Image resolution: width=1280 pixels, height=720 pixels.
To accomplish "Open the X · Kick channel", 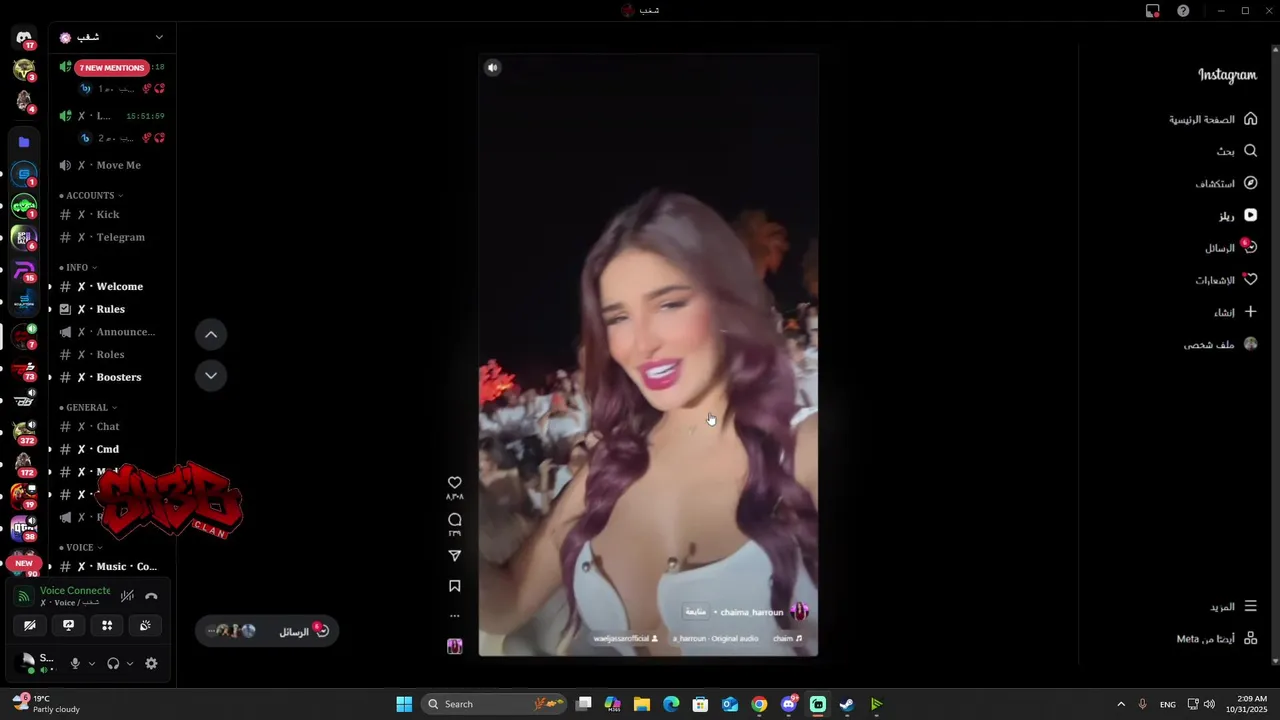I will (112, 215).
